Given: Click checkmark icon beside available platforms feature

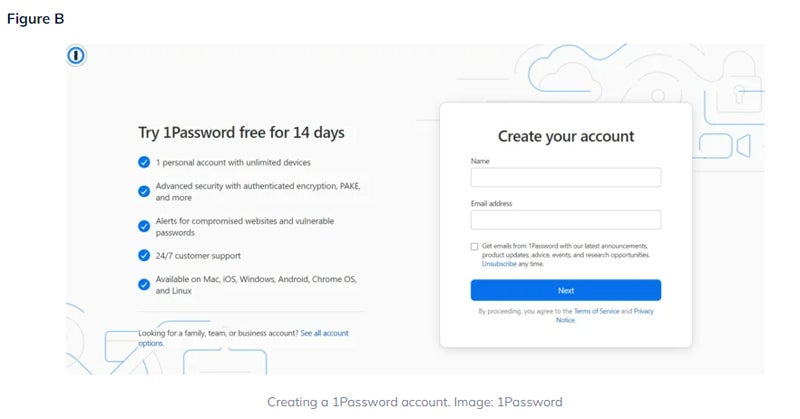Looking at the screenshot, I should (144, 284).
